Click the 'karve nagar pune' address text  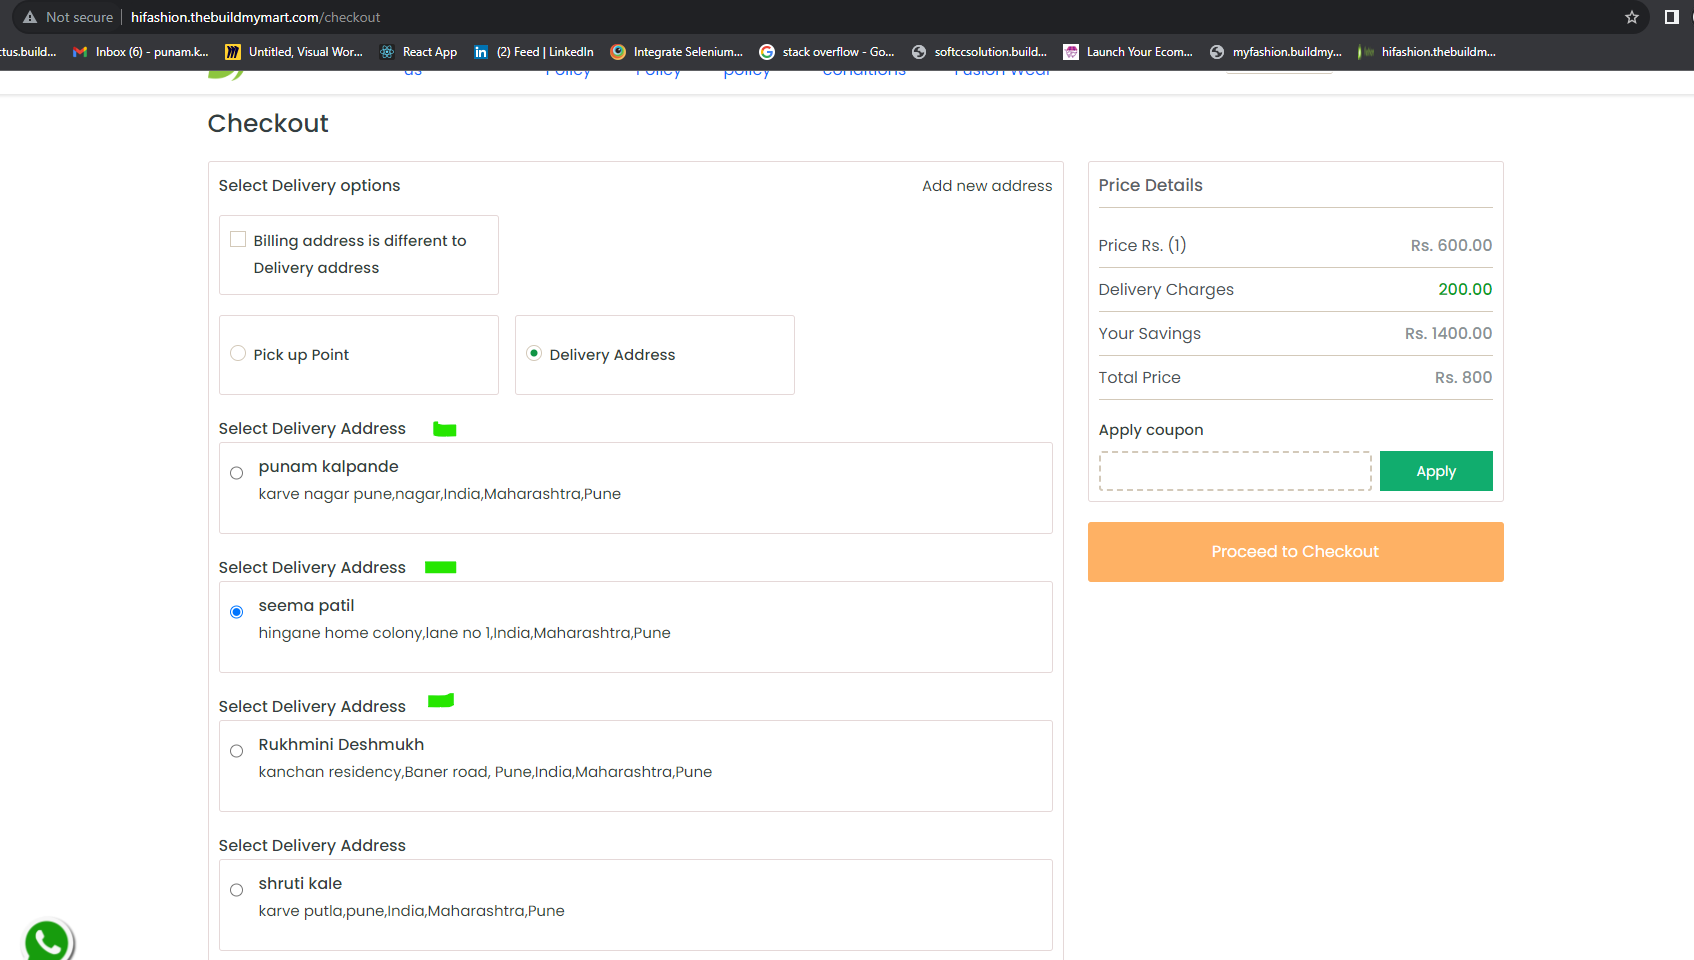[439, 494]
